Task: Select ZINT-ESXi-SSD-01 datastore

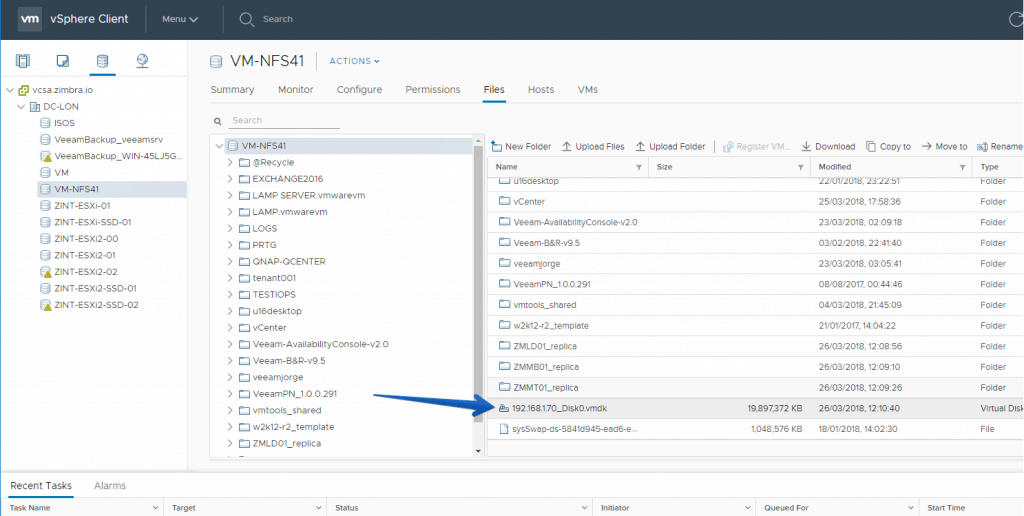Action: (x=93, y=222)
